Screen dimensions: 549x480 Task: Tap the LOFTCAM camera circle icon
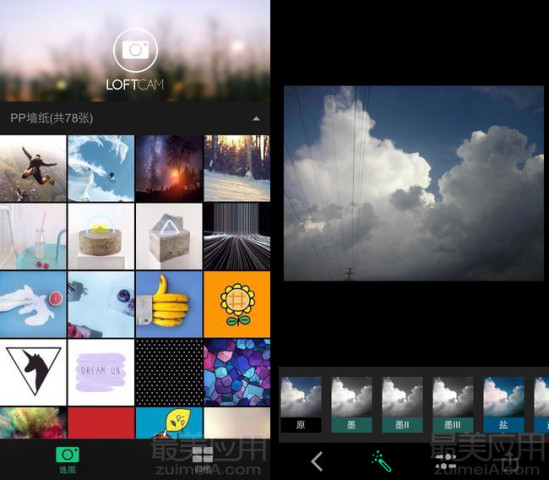click(x=135, y=50)
